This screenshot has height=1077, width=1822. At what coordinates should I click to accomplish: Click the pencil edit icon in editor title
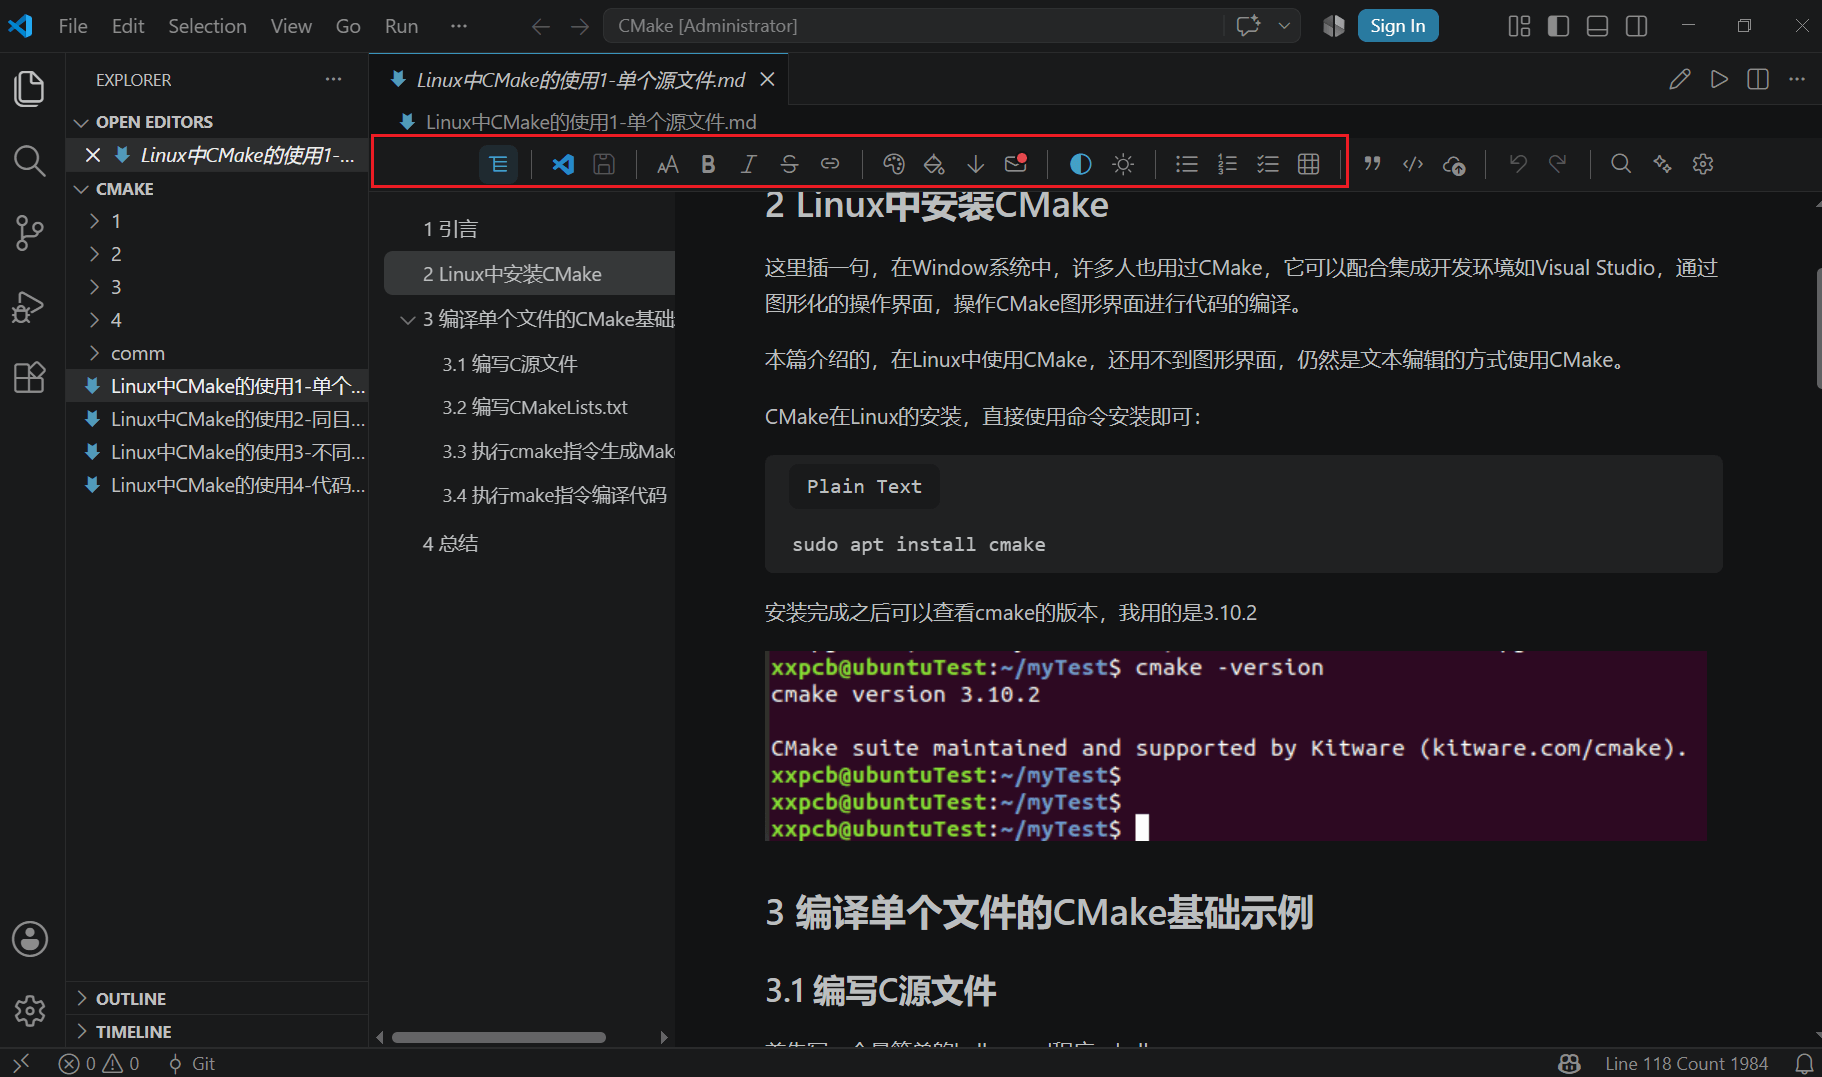[1680, 79]
